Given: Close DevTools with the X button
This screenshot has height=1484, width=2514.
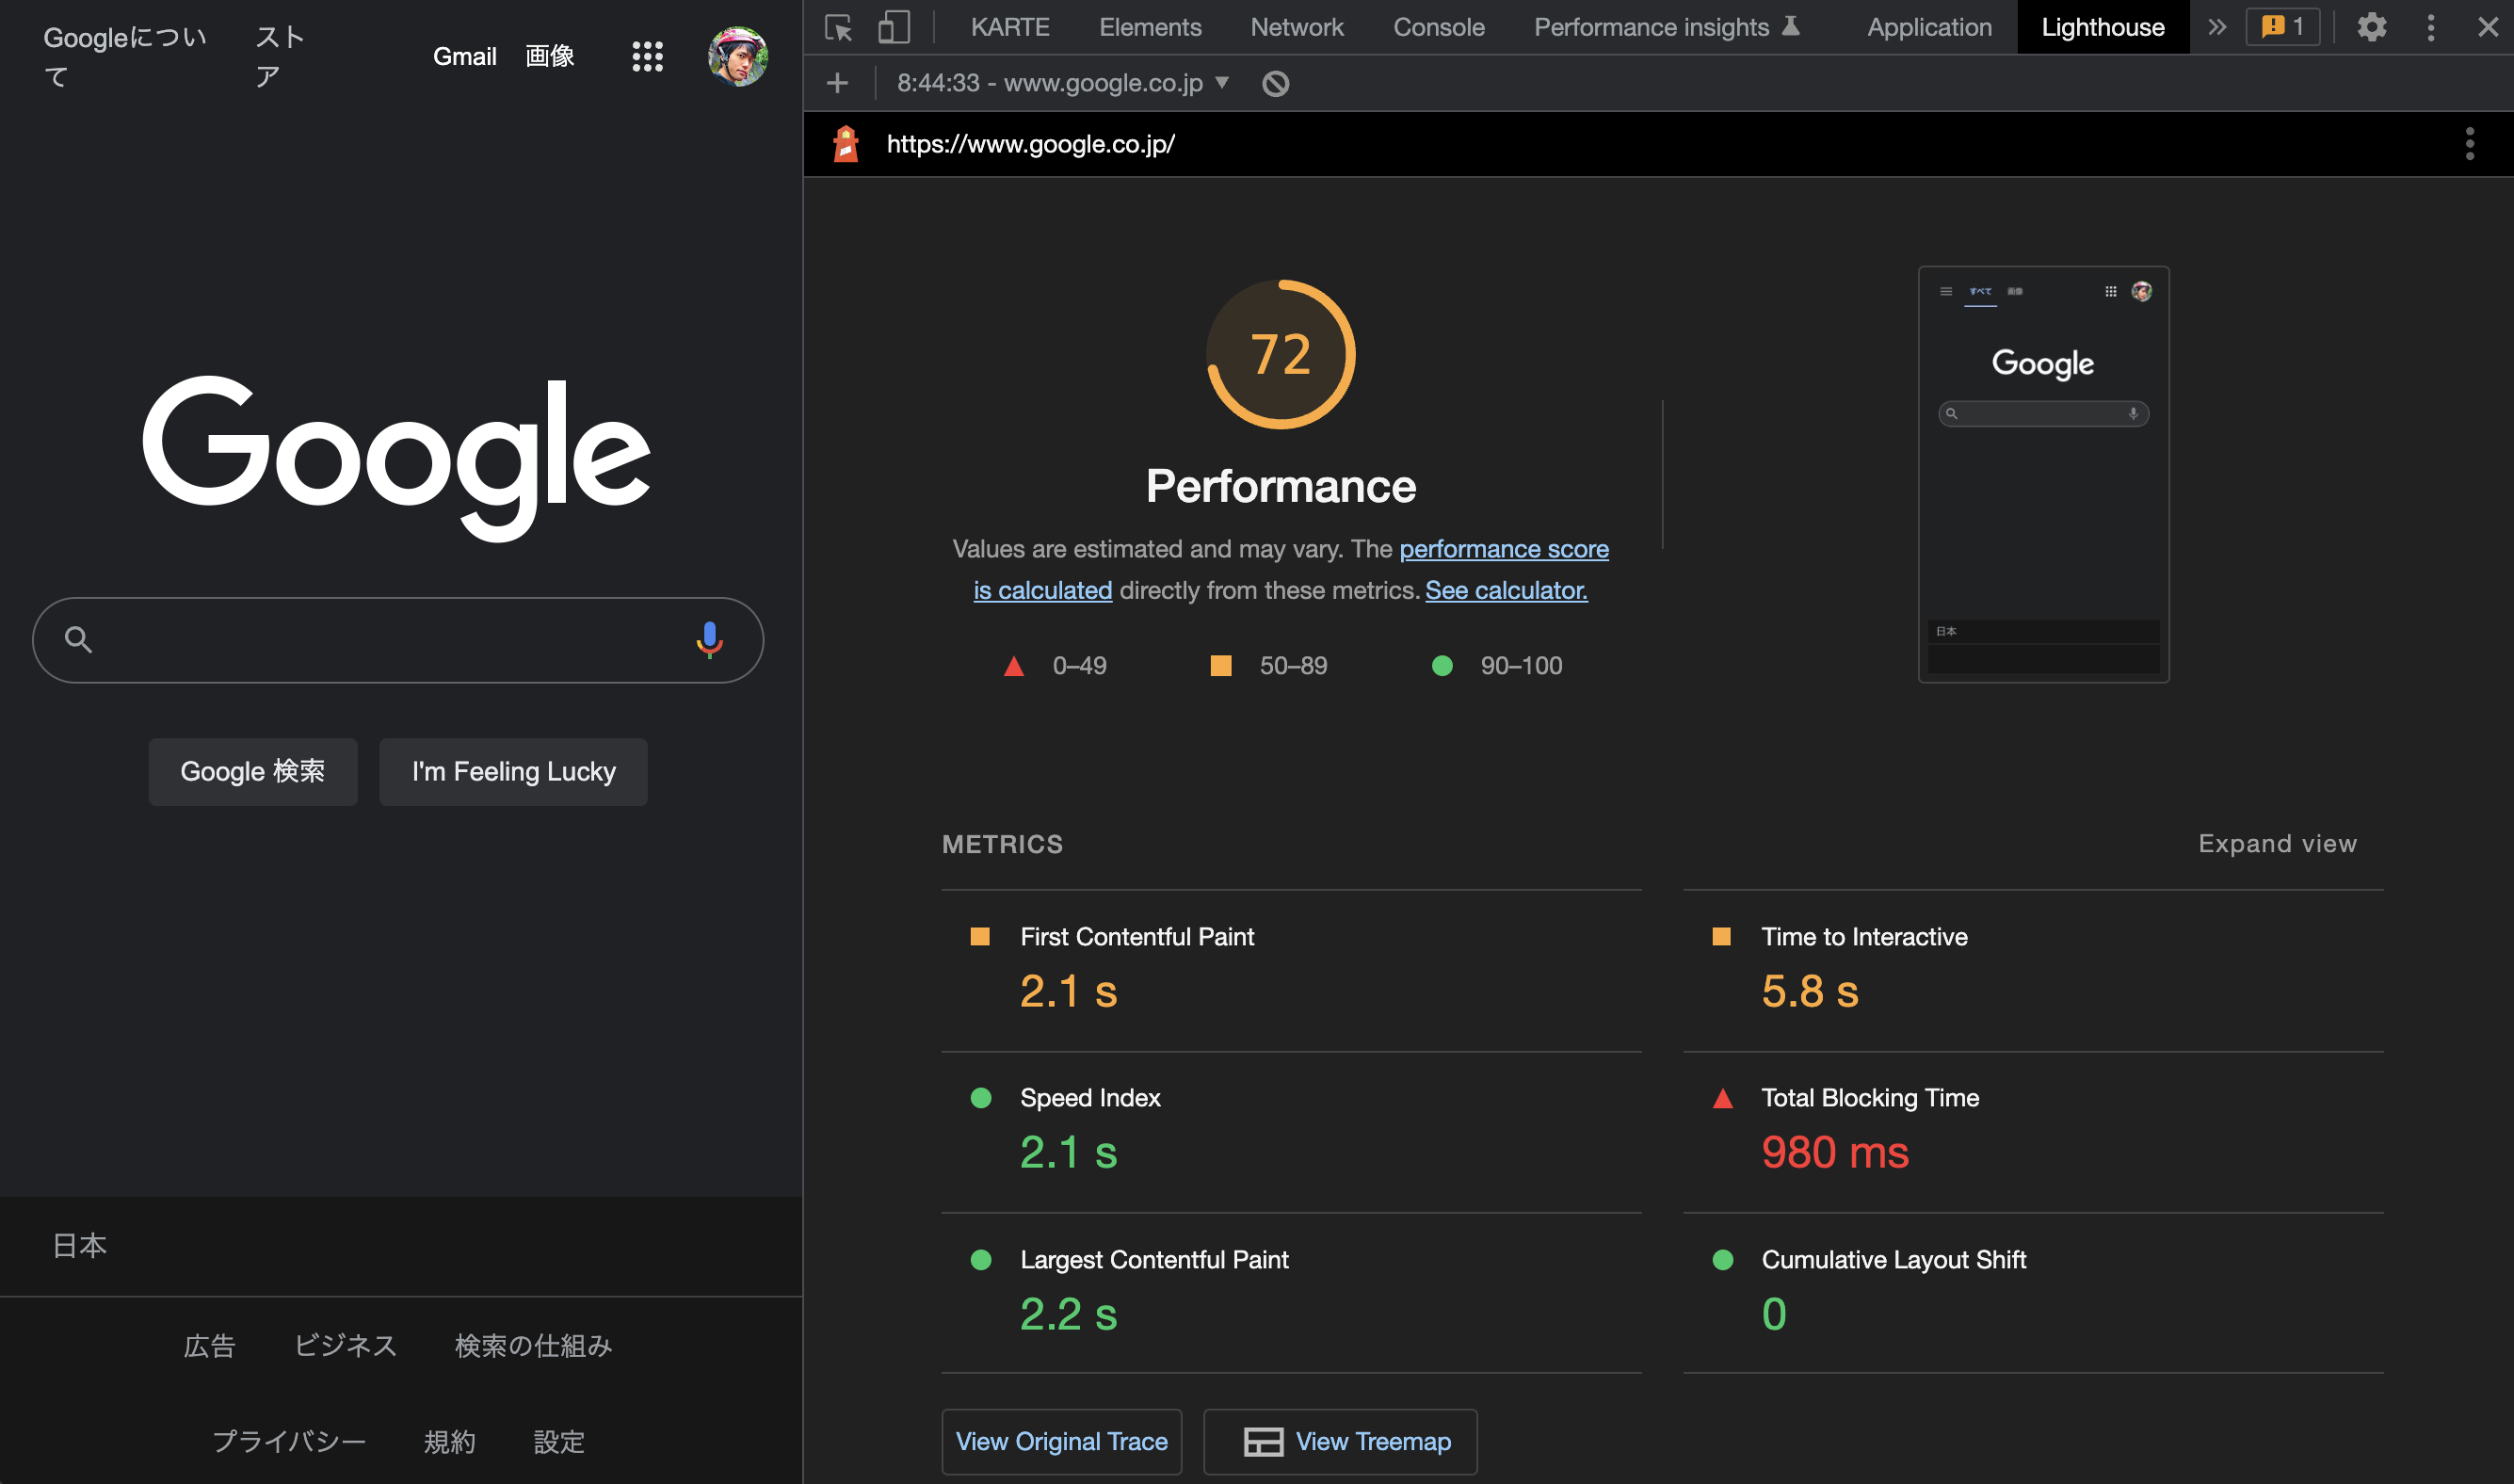Looking at the screenshot, I should pos(2488,27).
